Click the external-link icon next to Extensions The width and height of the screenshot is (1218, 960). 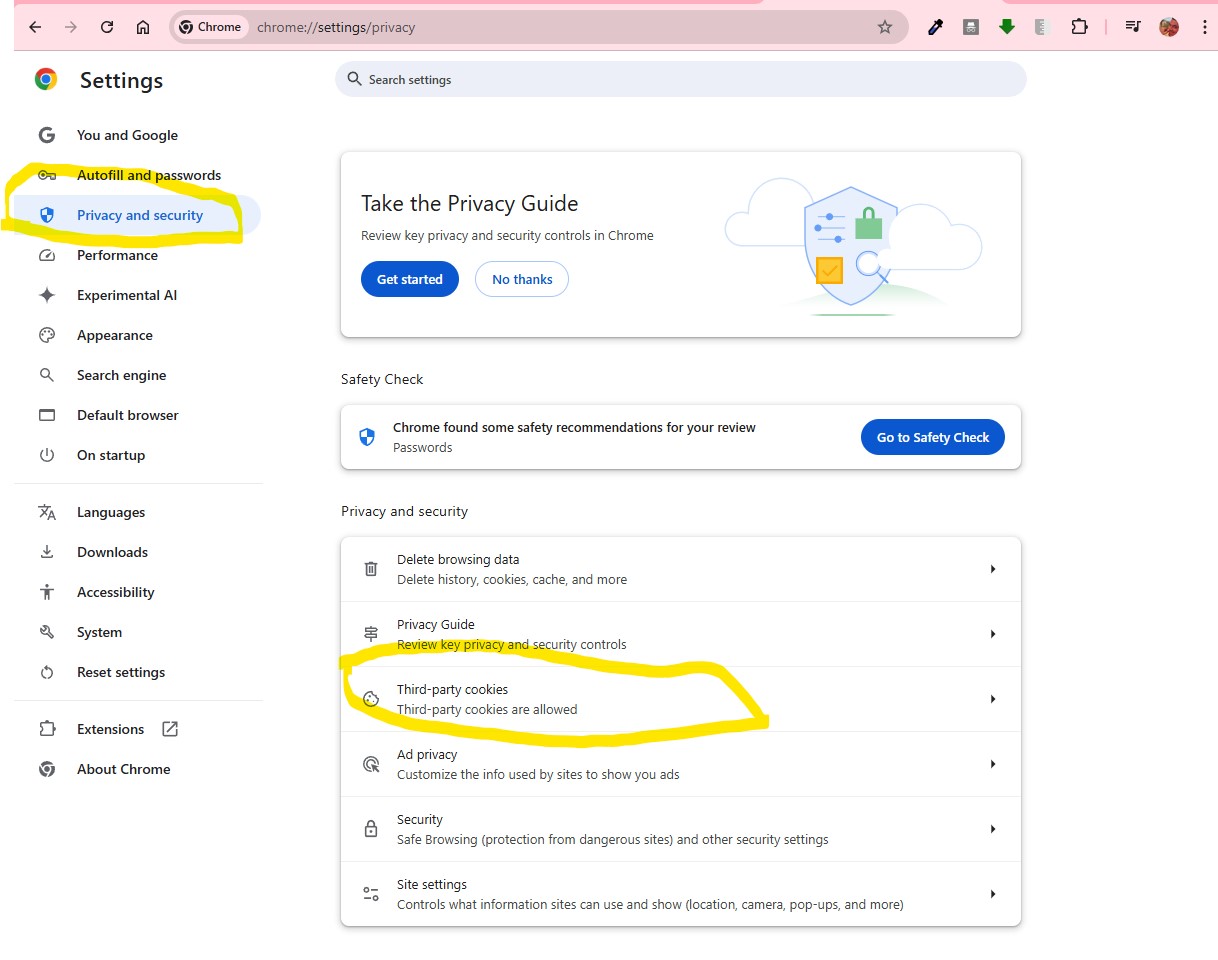(170, 729)
